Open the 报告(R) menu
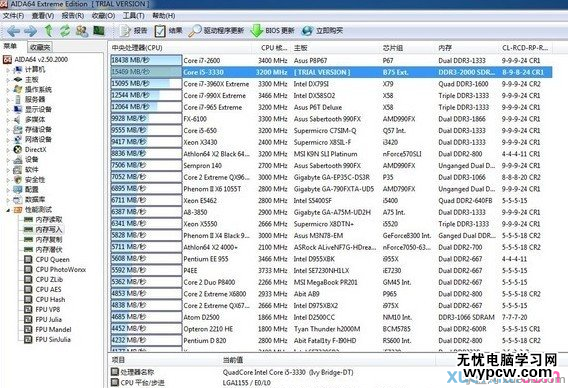This screenshot has width=568, height=388. click(72, 16)
